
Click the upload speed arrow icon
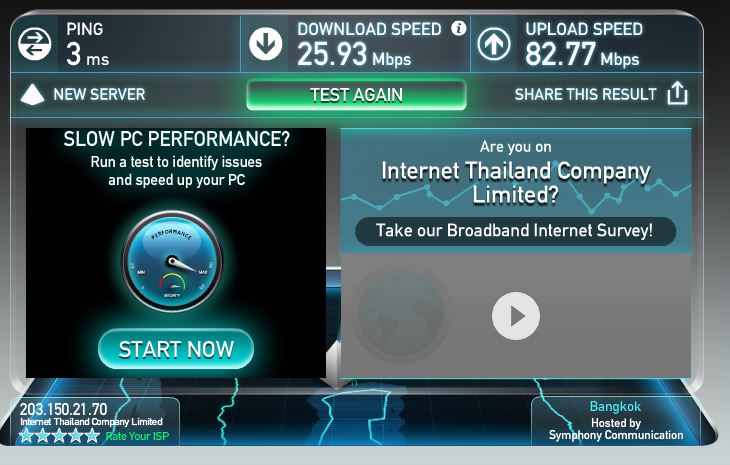pos(494,44)
